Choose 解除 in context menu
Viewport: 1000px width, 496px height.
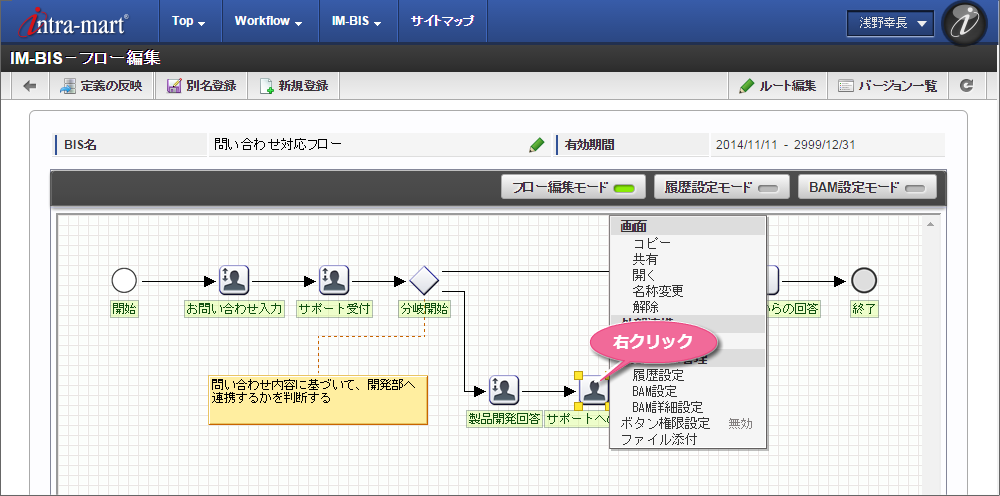[x=645, y=307]
